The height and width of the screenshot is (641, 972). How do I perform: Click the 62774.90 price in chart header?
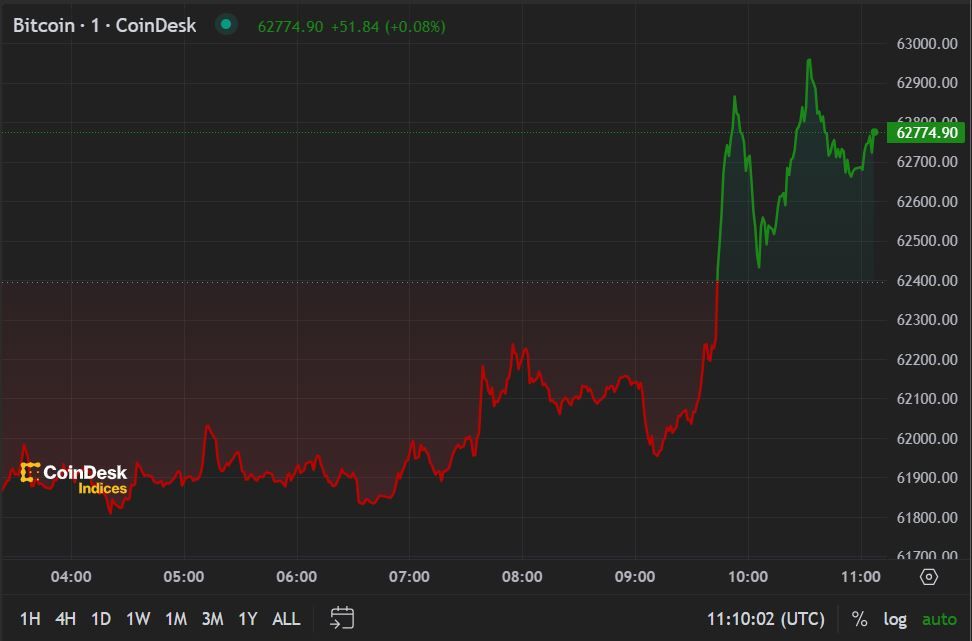290,27
